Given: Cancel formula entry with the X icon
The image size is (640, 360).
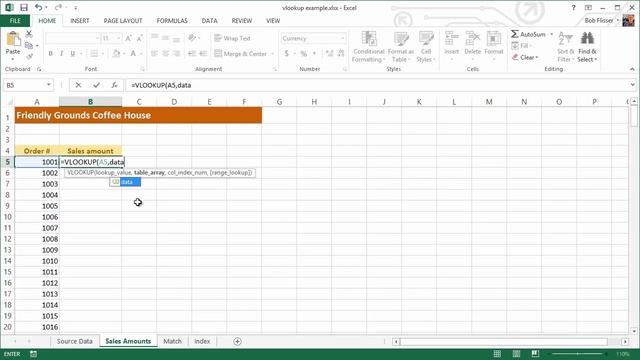Looking at the screenshot, I should 78,85.
